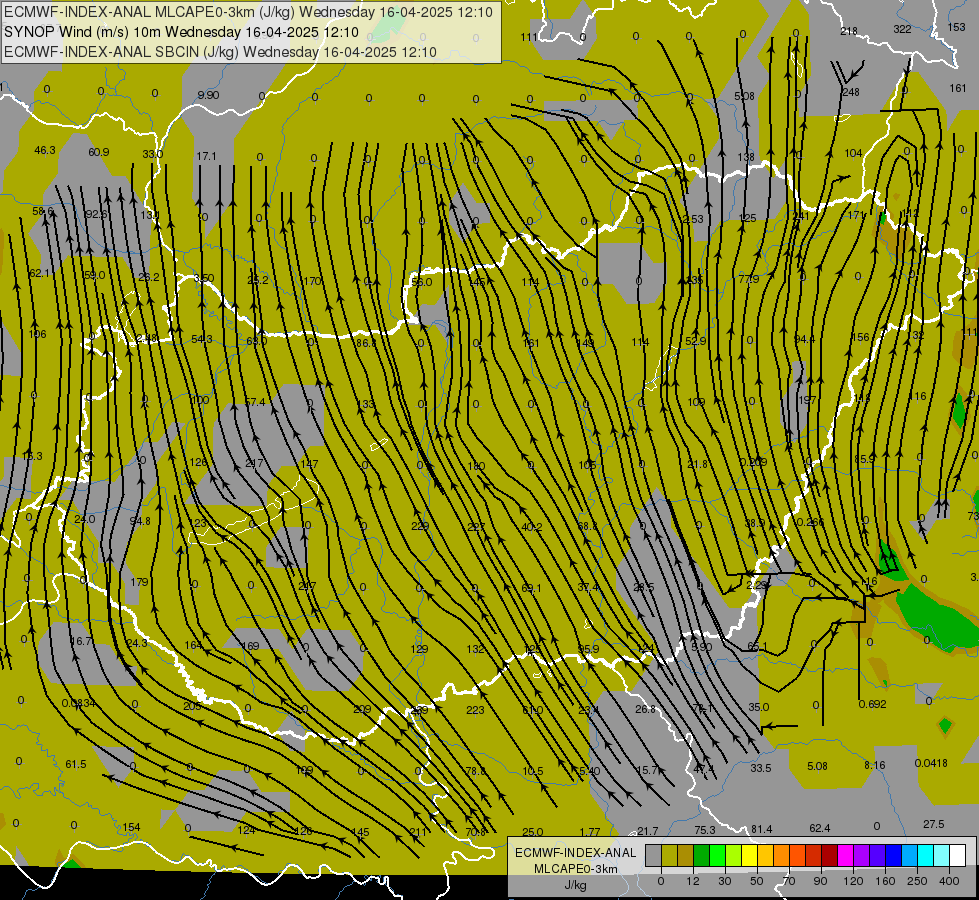Image resolution: width=979 pixels, height=900 pixels.
Task: Click the map value 0.0418
Action: 931,763
